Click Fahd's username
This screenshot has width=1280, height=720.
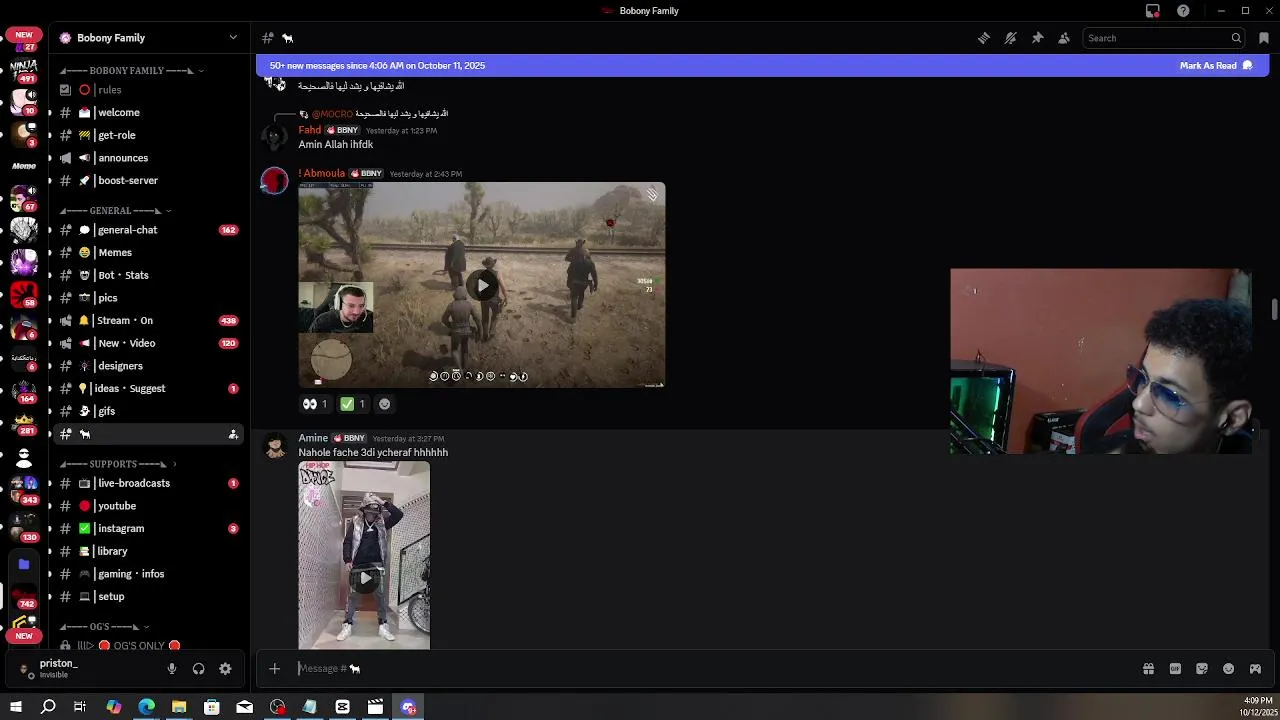pyautogui.click(x=310, y=130)
